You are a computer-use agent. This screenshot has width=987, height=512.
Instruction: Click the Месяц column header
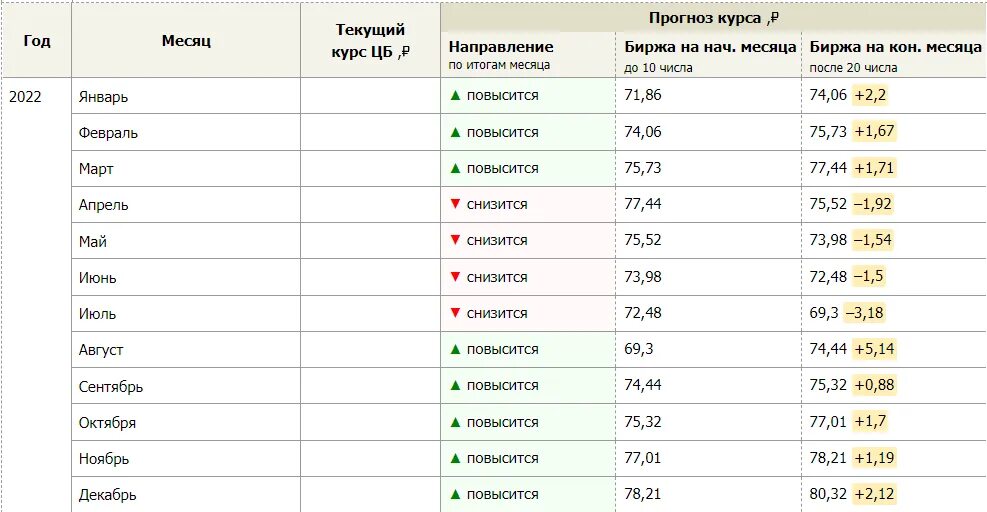point(186,41)
